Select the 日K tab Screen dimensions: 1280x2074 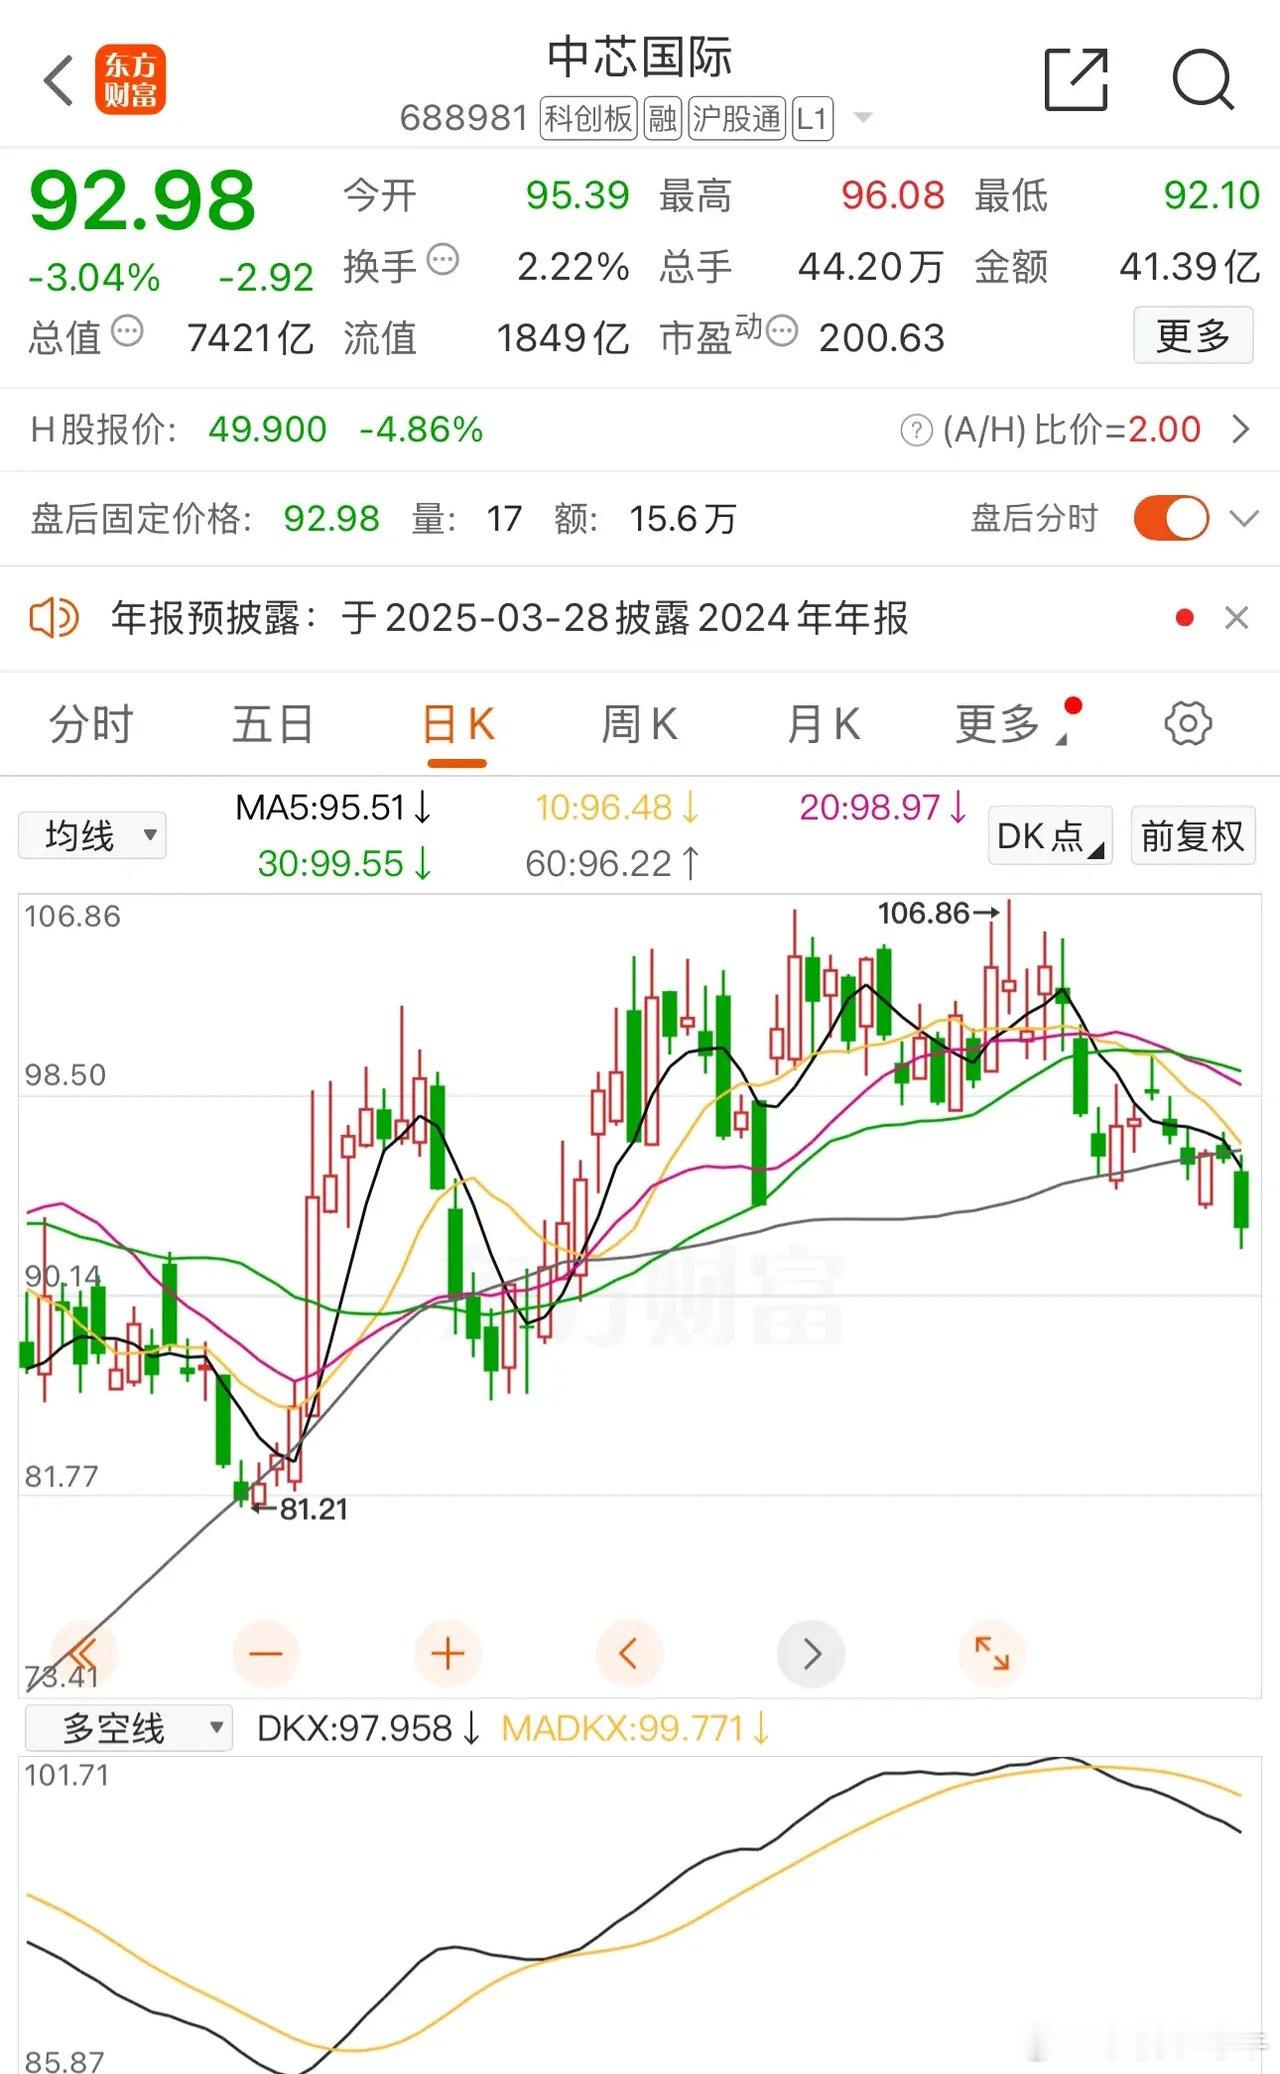tap(458, 724)
